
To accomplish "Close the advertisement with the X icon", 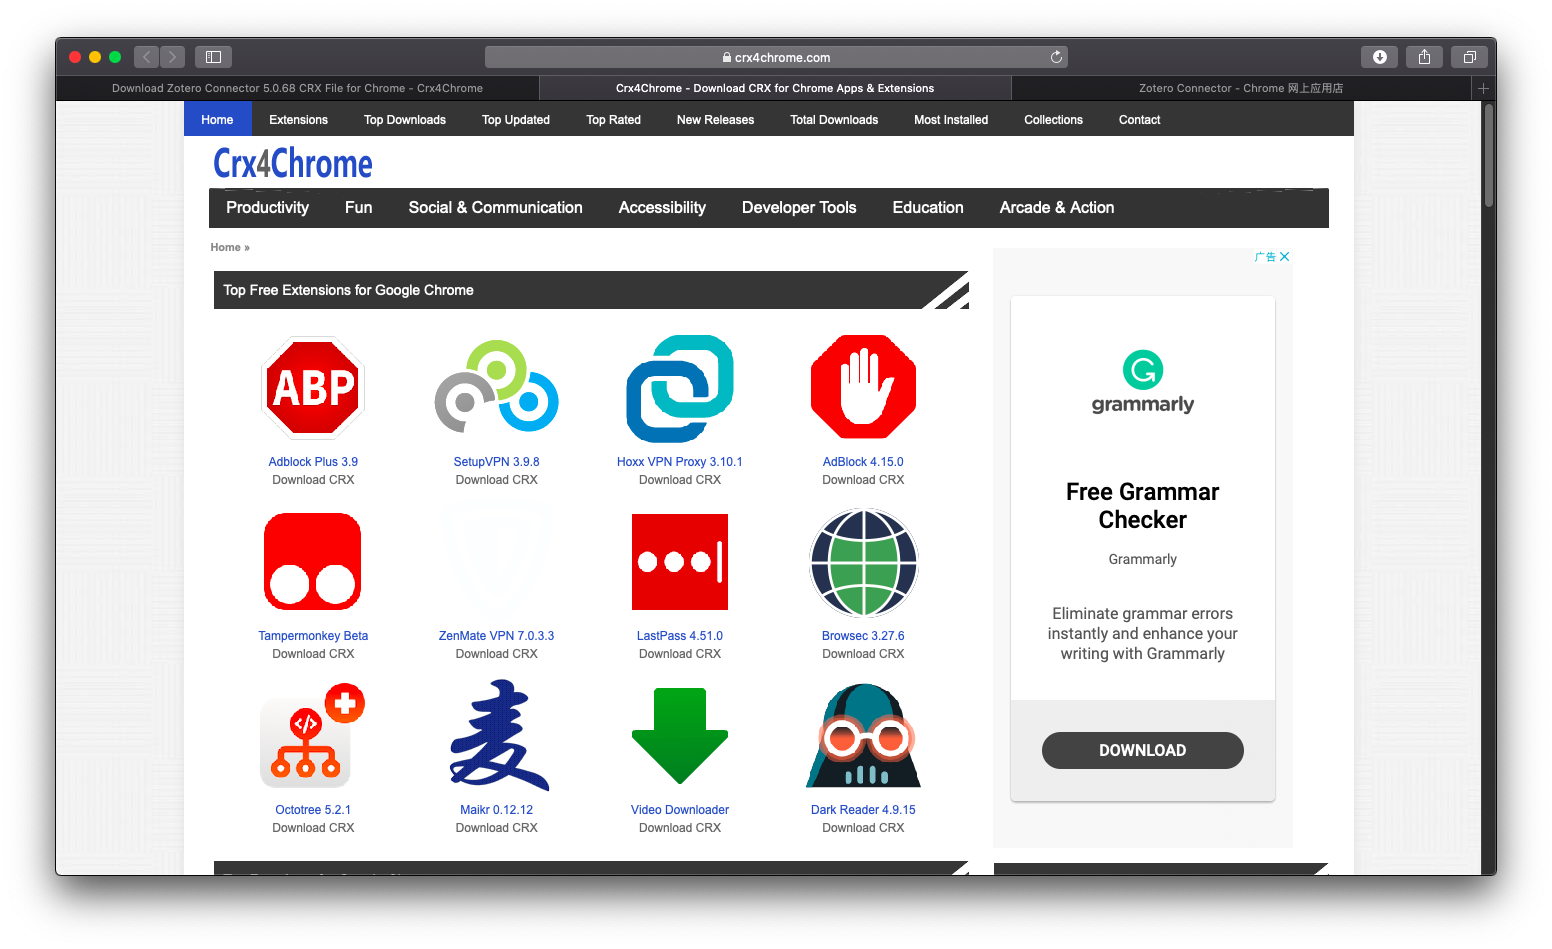I will pos(1285,257).
